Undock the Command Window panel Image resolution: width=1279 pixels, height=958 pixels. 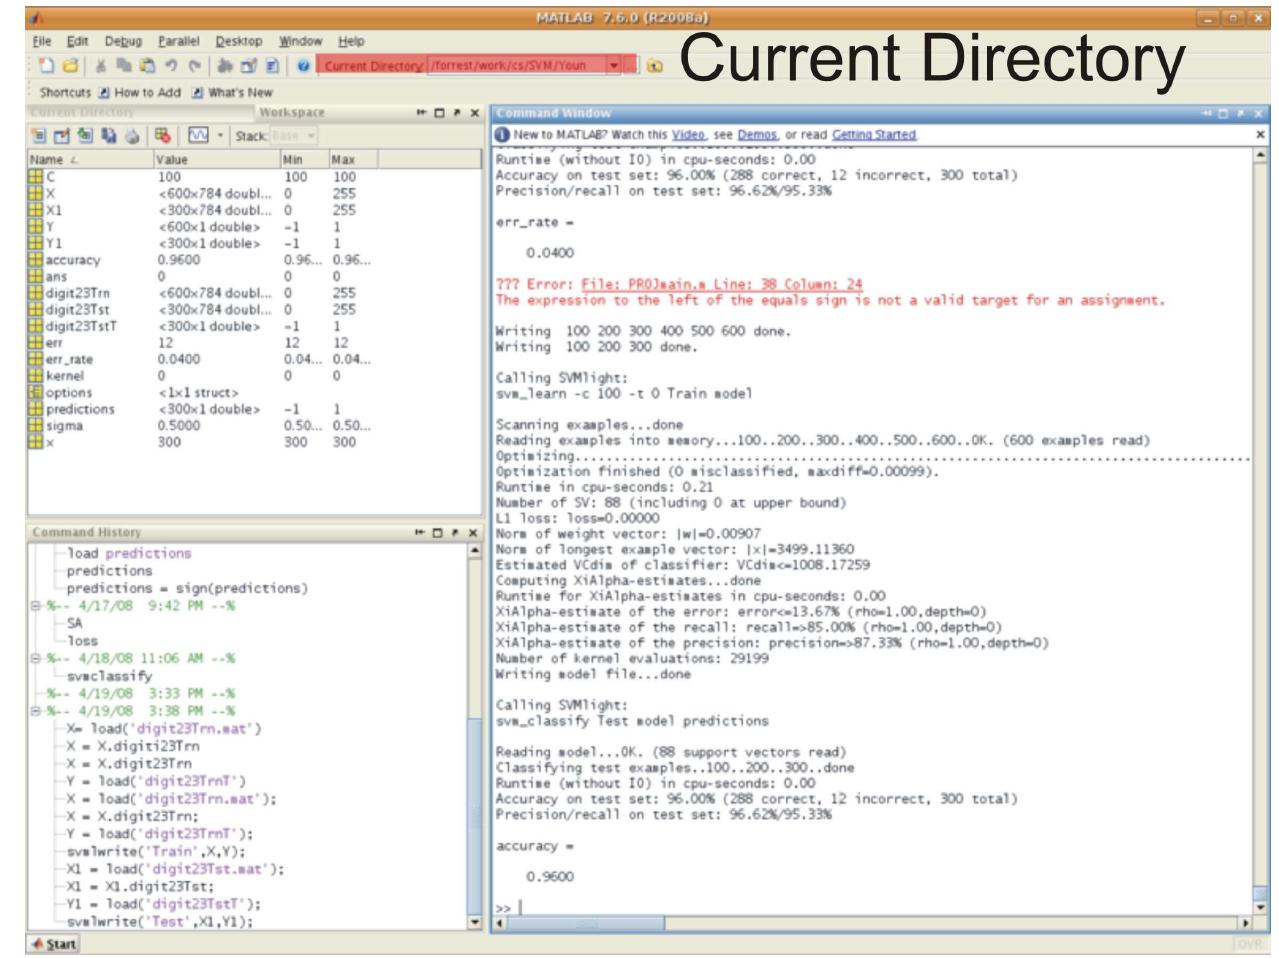tap(1242, 114)
